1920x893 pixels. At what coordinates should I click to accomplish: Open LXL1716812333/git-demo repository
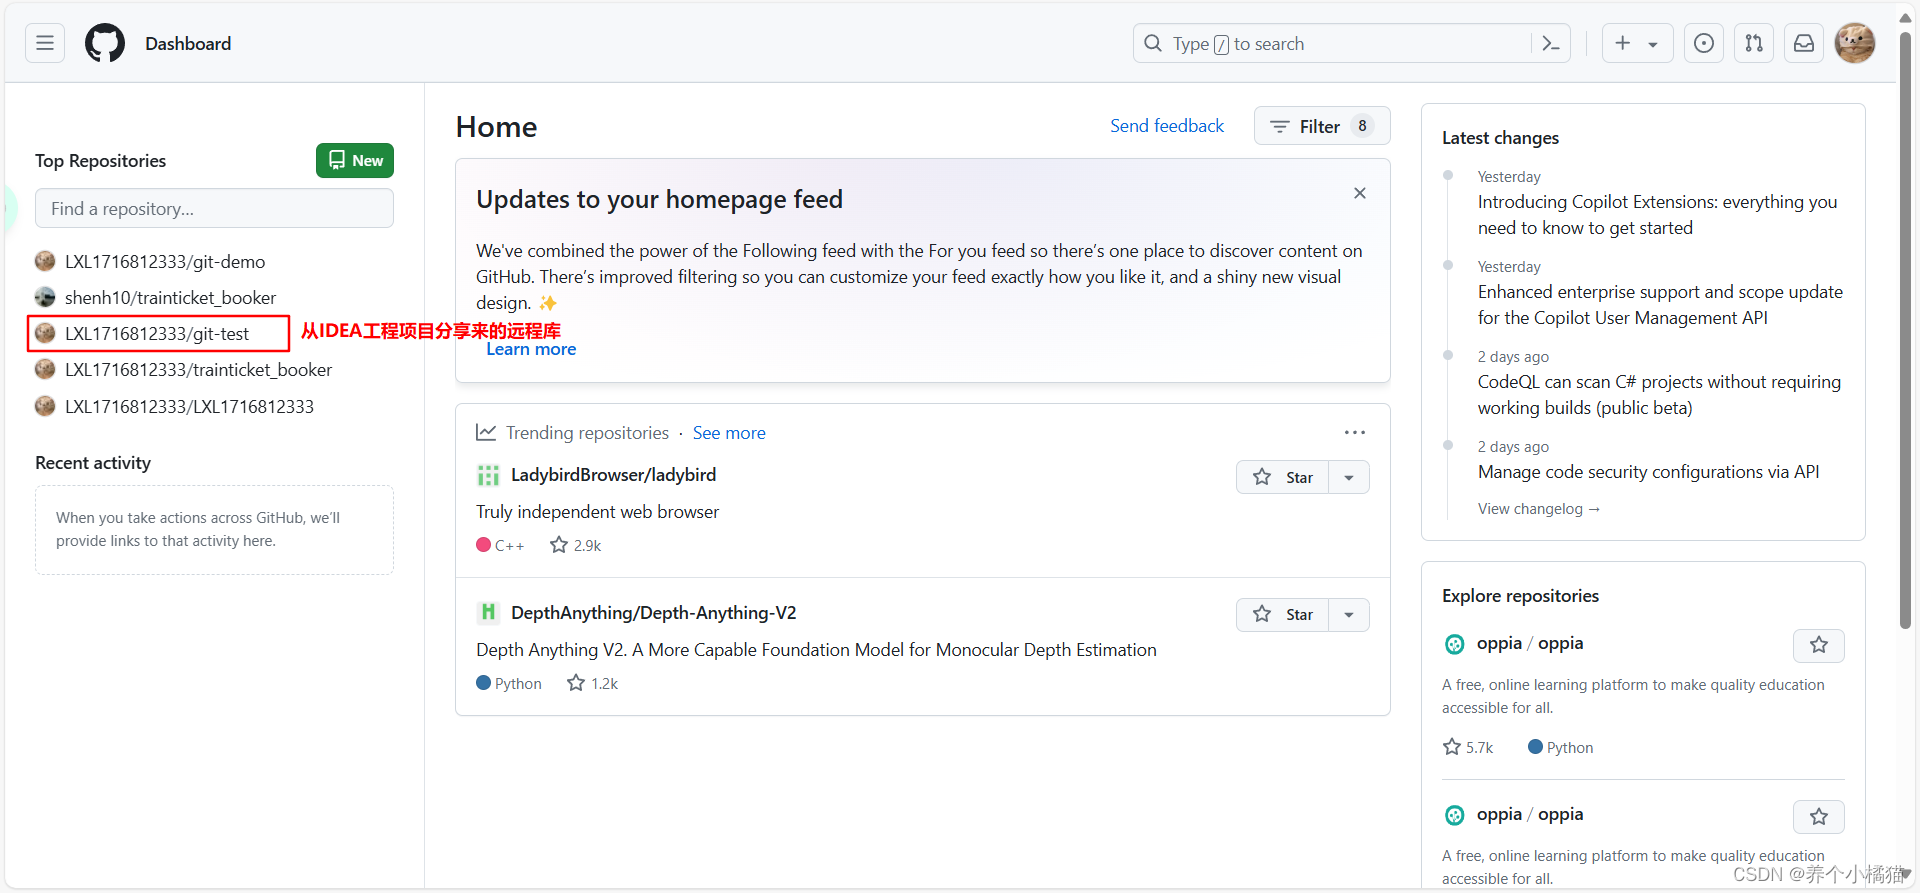[165, 261]
